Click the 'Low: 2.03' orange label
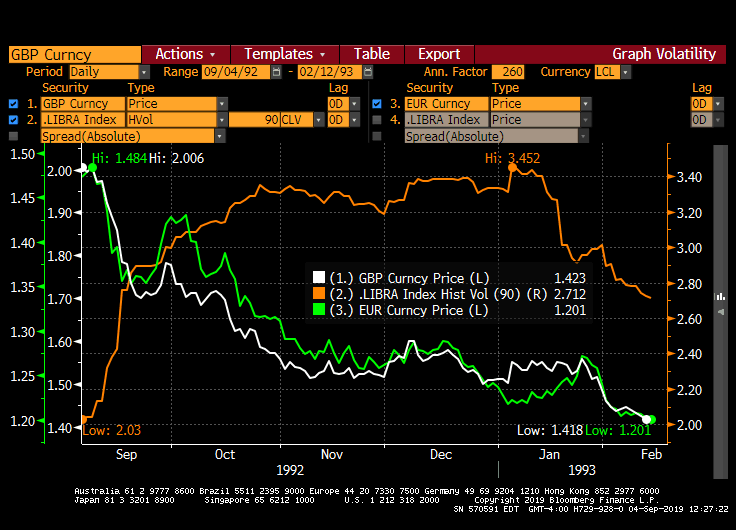Viewport: 736px width, 530px height. point(112,430)
